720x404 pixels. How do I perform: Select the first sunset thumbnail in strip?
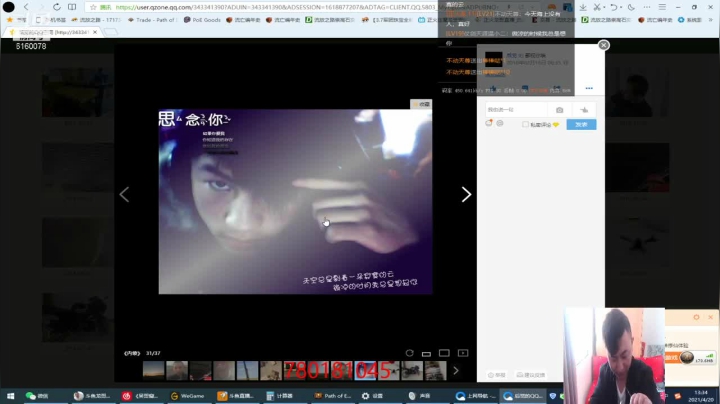point(153,370)
